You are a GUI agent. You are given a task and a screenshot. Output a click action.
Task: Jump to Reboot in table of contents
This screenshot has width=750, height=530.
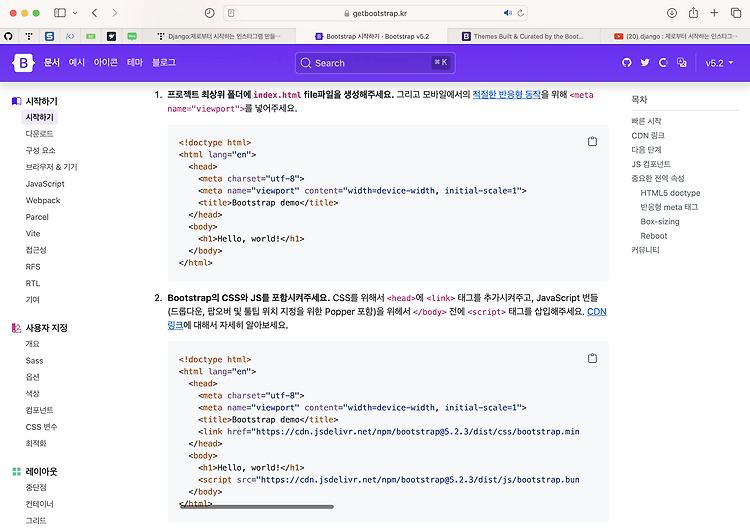tap(654, 236)
